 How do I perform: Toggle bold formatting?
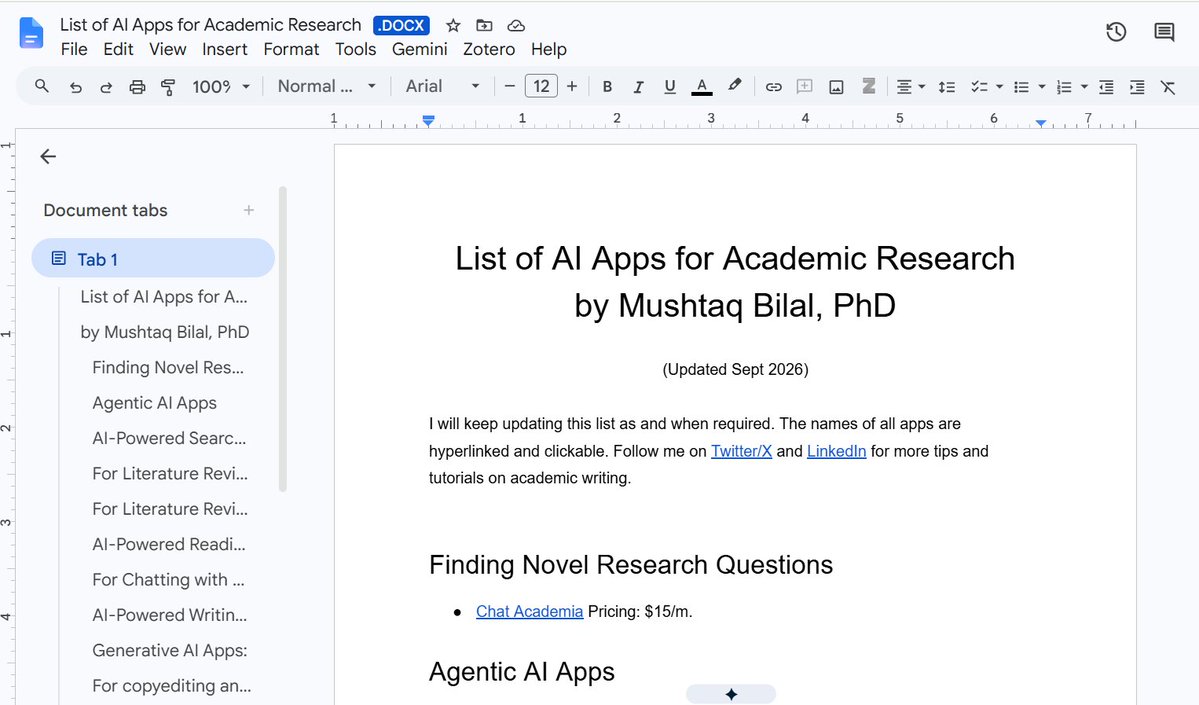tap(607, 87)
